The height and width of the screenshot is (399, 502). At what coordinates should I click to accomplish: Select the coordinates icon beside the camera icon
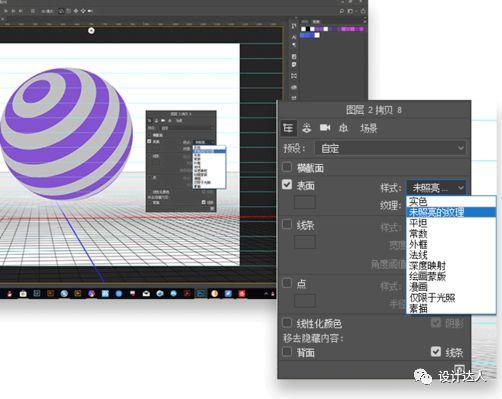[343, 128]
